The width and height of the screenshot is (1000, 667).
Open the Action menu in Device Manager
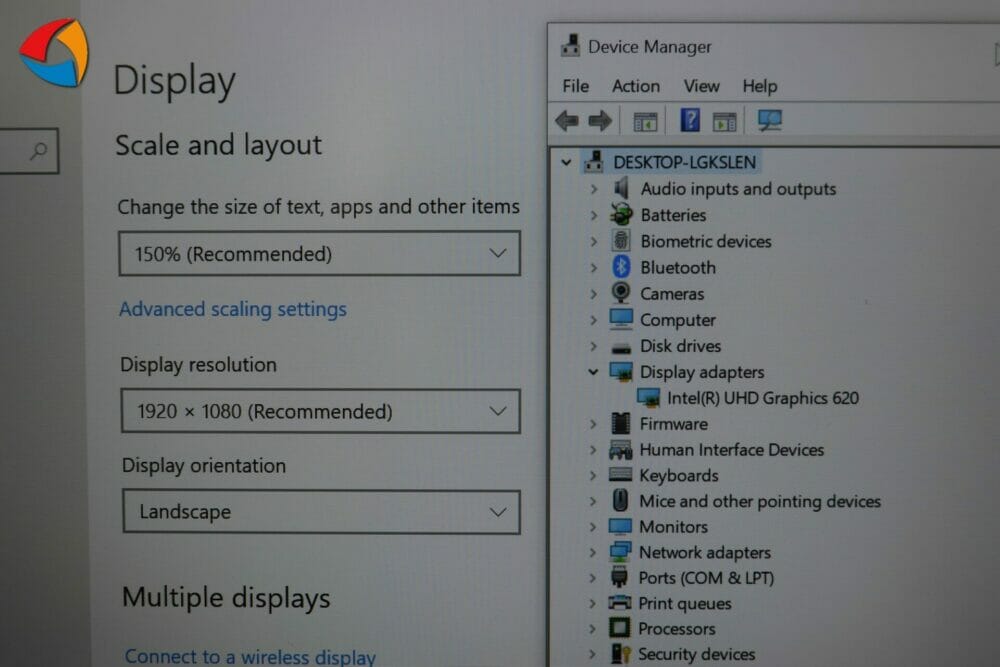click(636, 85)
